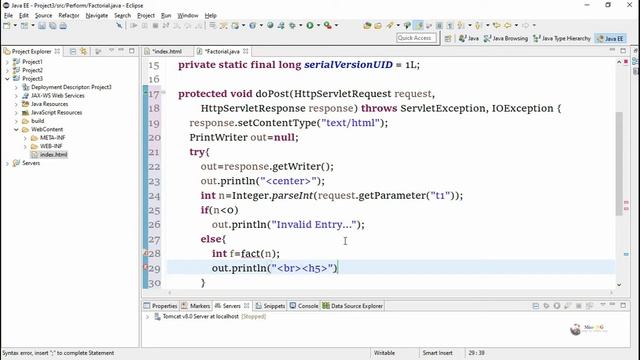Open the File menu
This screenshot has height=360, width=640.
click(8, 16)
